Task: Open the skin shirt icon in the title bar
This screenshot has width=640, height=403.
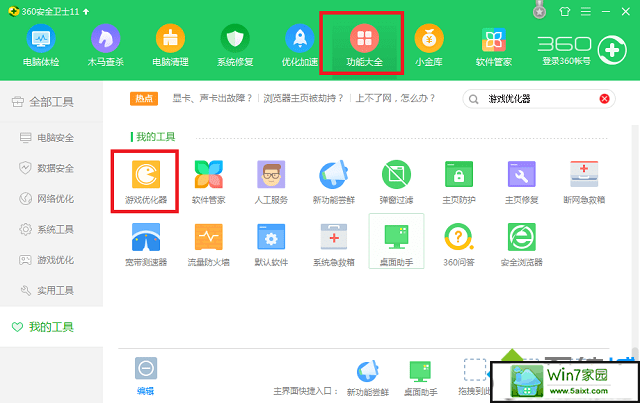Action: [x=565, y=11]
